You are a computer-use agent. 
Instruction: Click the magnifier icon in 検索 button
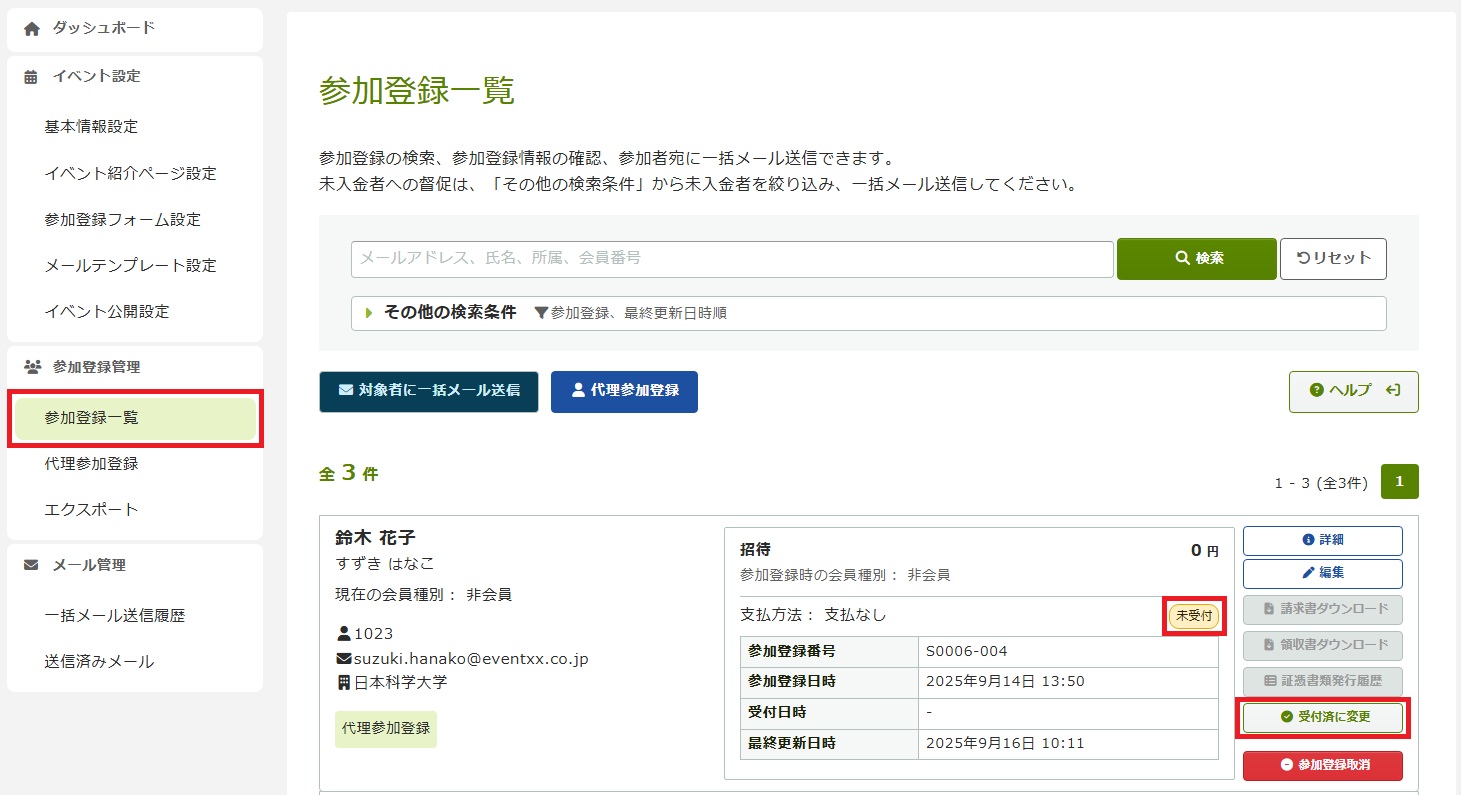pyautogui.click(x=1182, y=258)
